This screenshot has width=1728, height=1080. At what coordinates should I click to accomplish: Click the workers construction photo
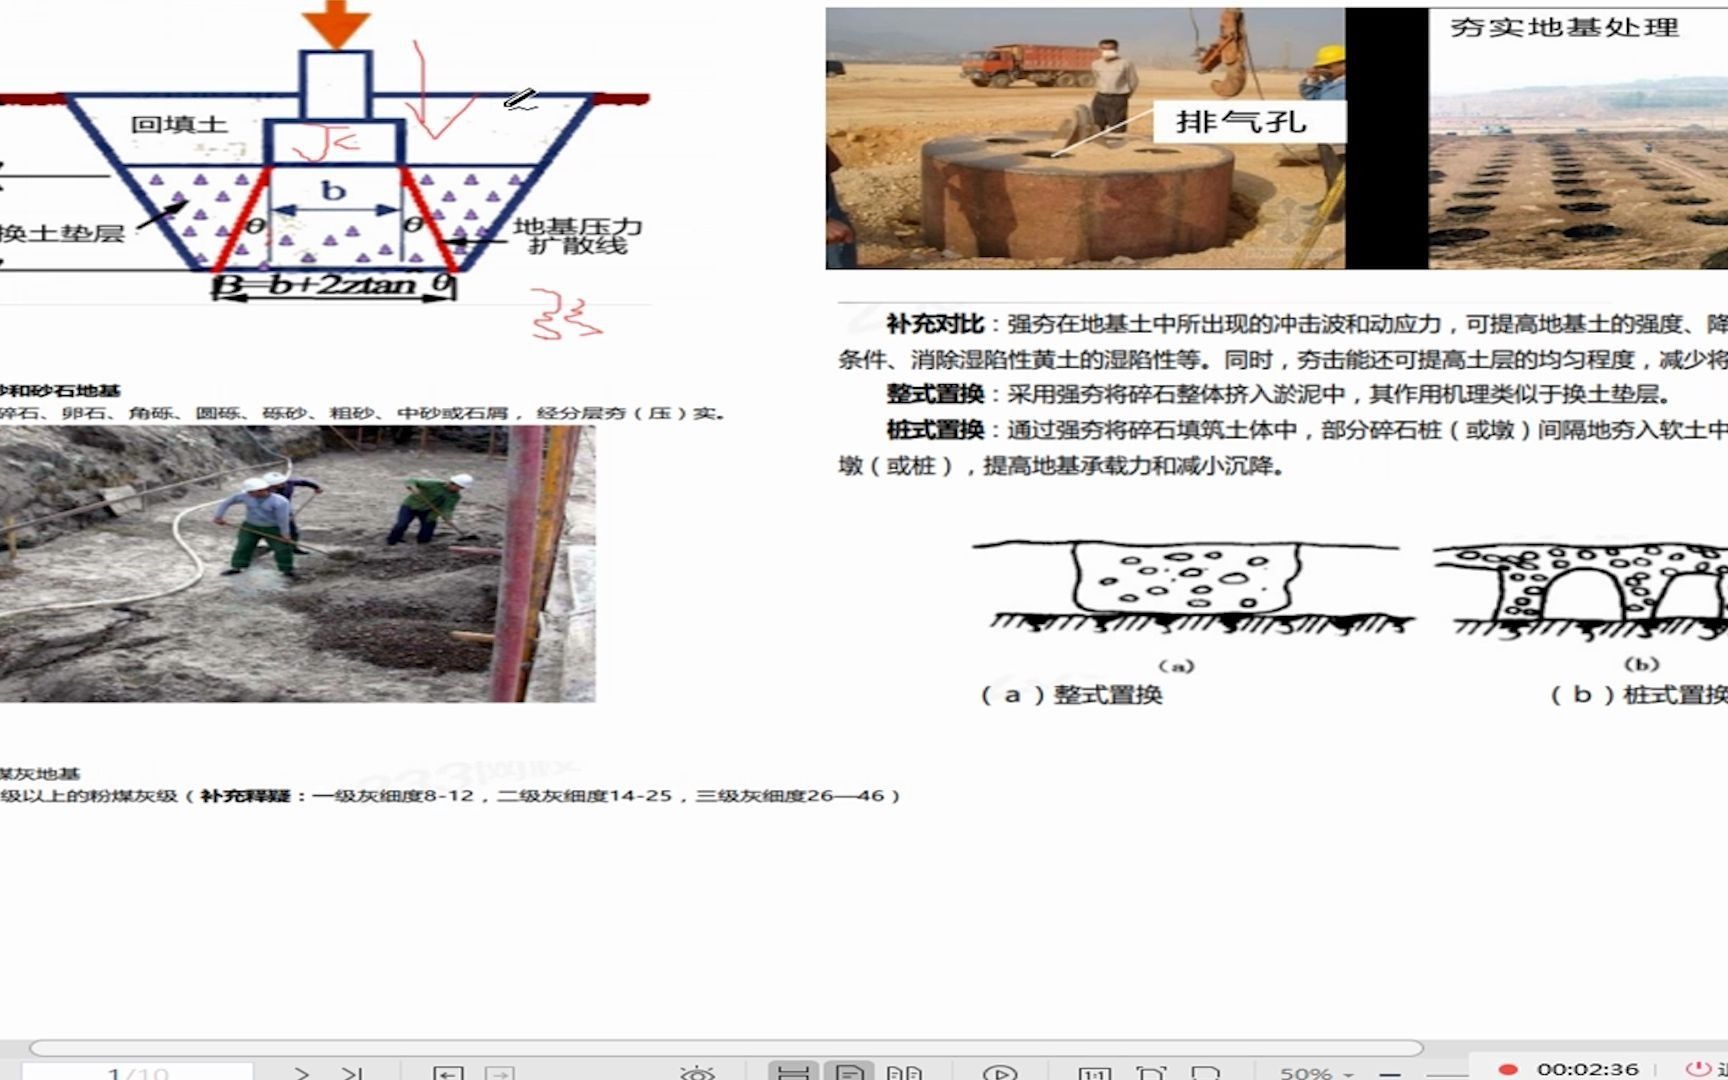298,564
